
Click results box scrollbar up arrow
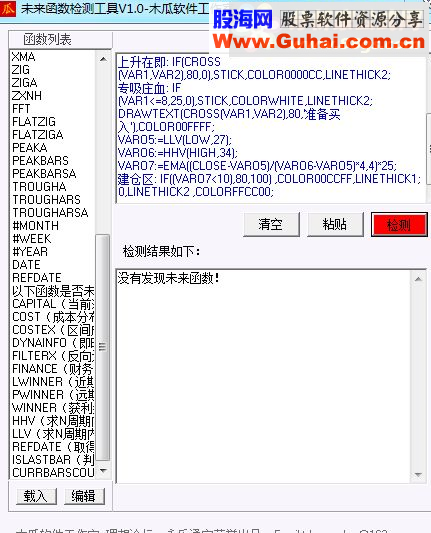418,279
